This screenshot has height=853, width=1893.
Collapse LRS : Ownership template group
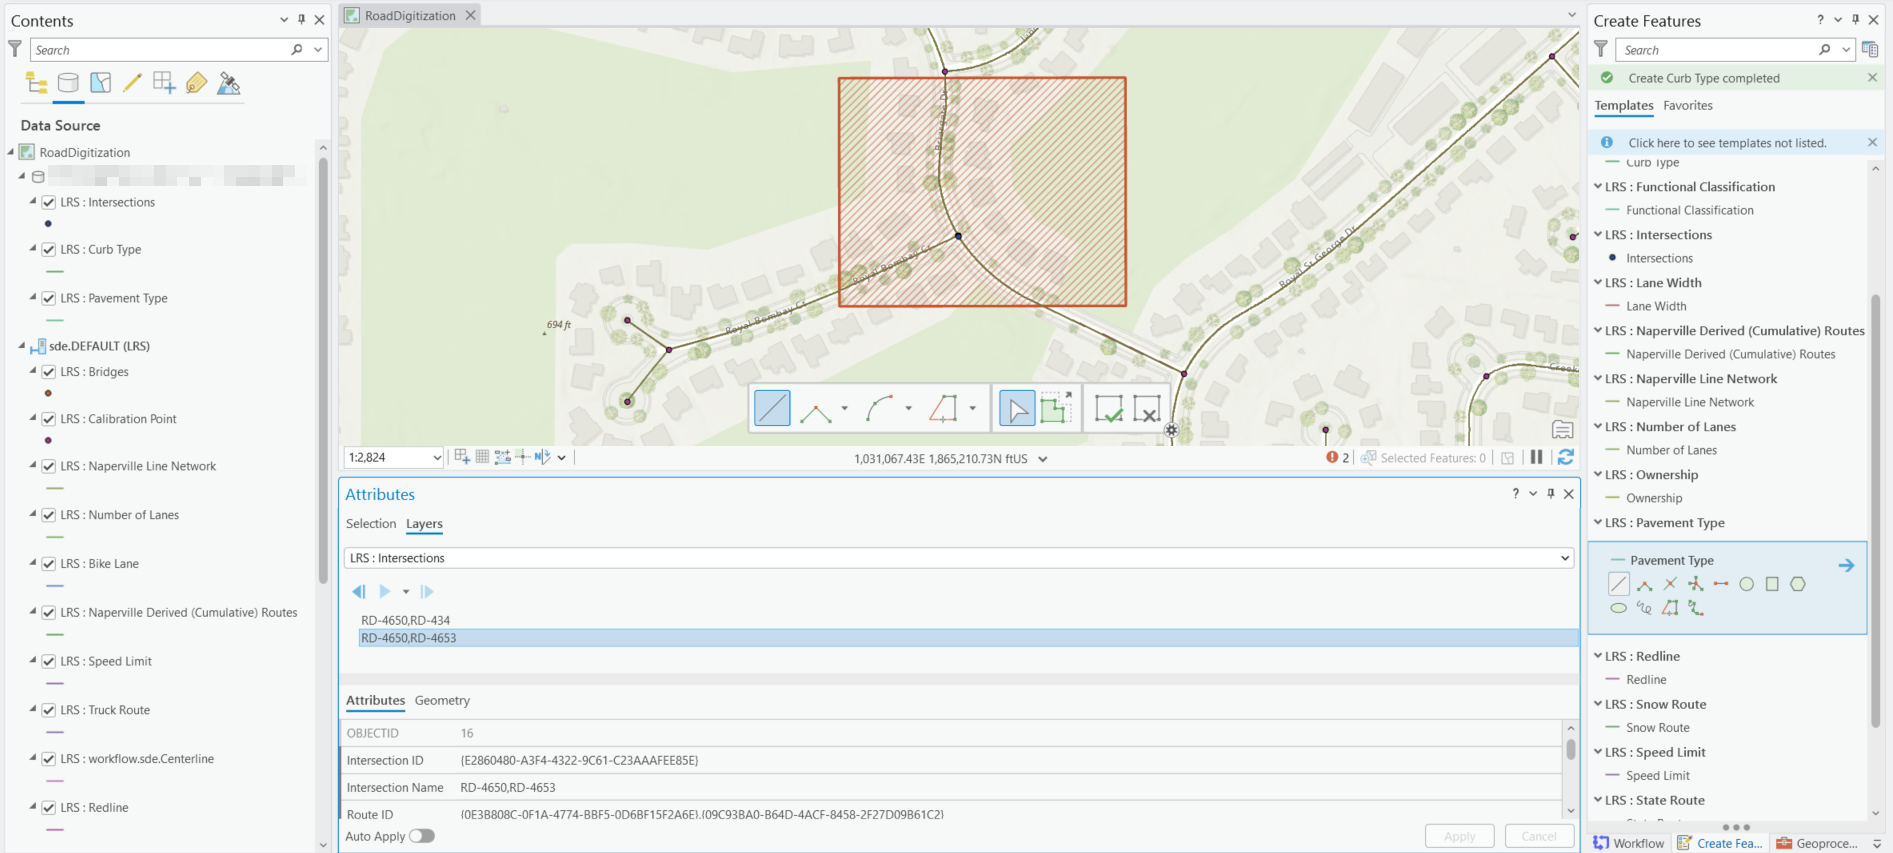pyautogui.click(x=1598, y=474)
